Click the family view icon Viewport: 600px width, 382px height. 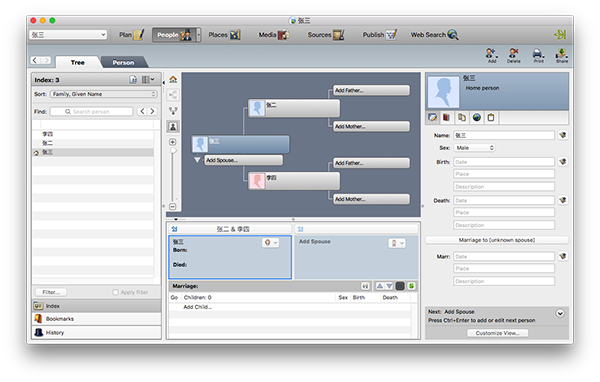tap(173, 111)
